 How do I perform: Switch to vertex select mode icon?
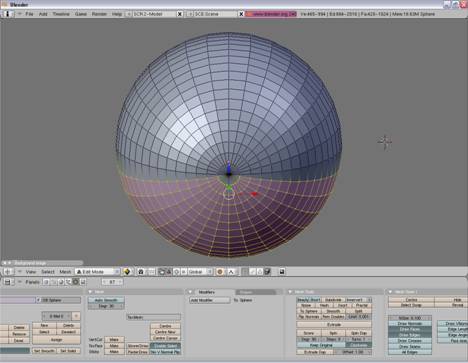point(246,272)
